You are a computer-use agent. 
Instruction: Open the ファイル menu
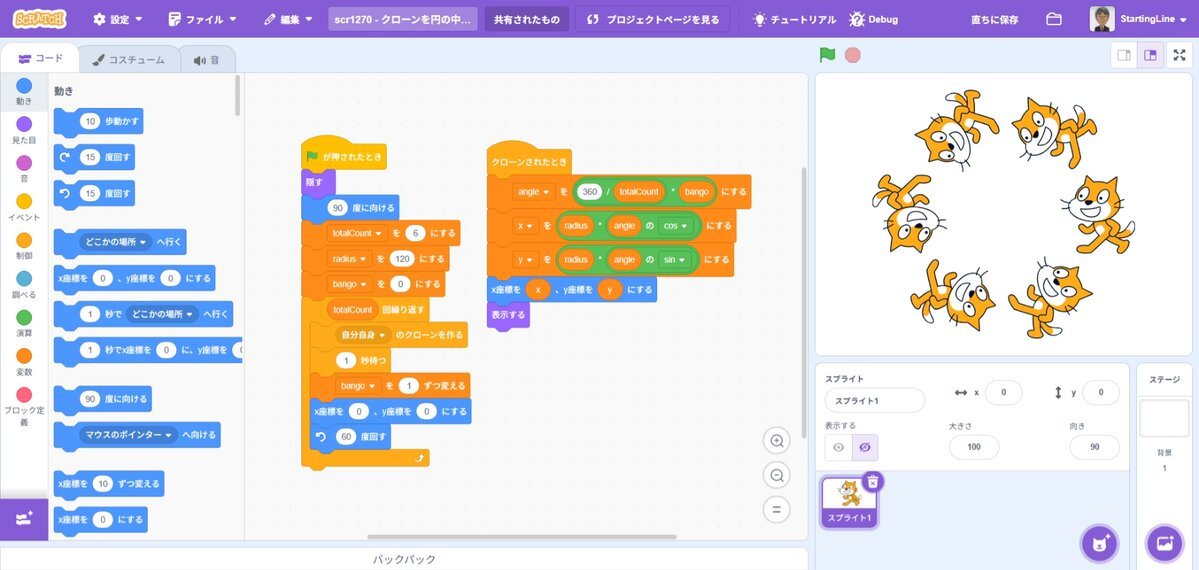pos(203,19)
